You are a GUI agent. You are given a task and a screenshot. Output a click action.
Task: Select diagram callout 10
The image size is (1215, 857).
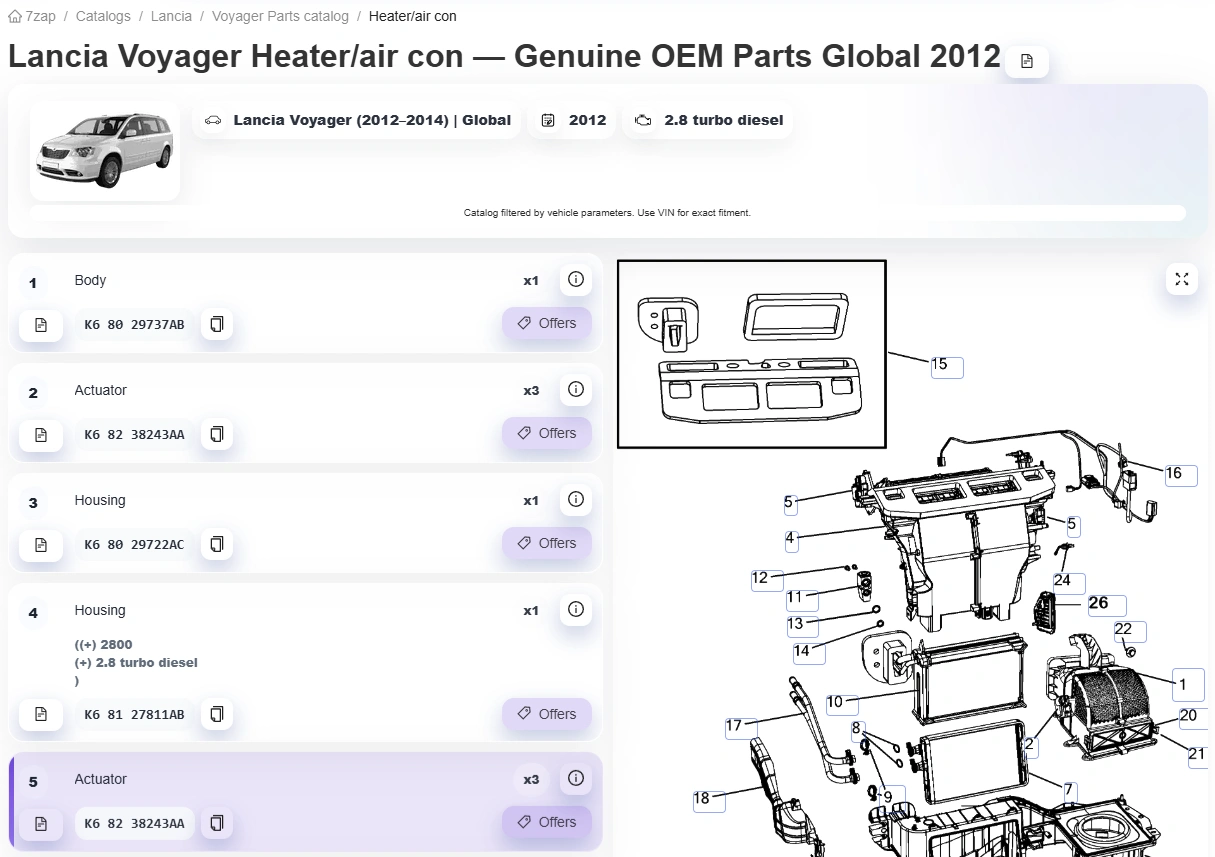pos(842,704)
